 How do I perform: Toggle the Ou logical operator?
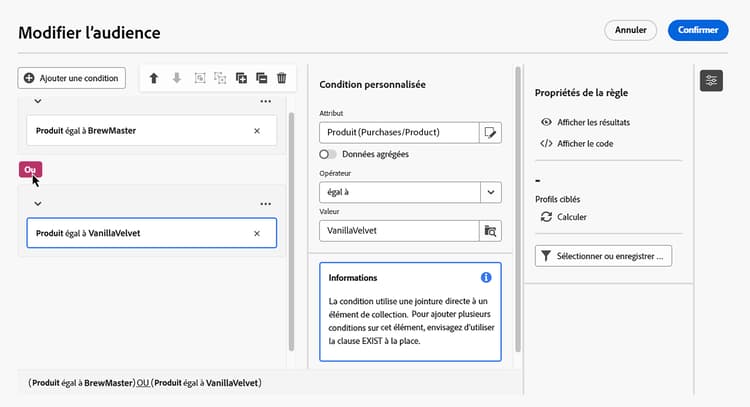click(x=30, y=169)
